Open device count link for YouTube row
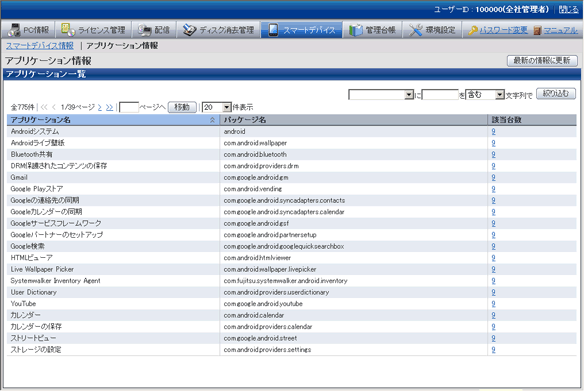This screenshot has width=584, height=391. coord(493,303)
